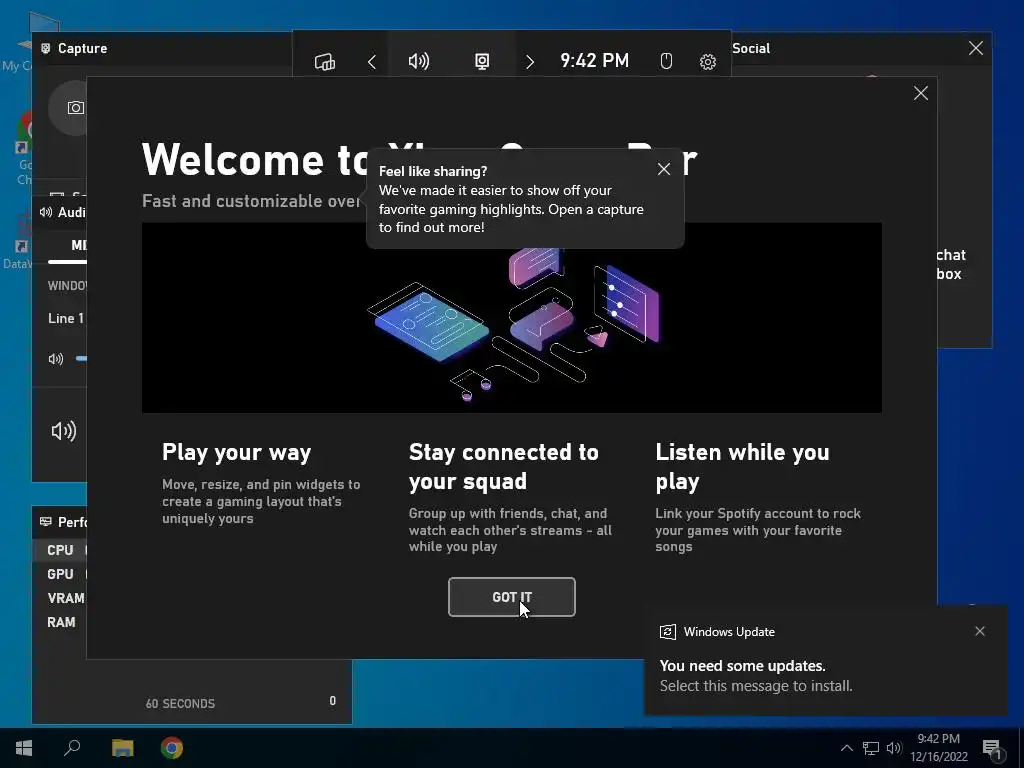Select RAM in the Performance widget
The image size is (1024, 768).
point(61,622)
